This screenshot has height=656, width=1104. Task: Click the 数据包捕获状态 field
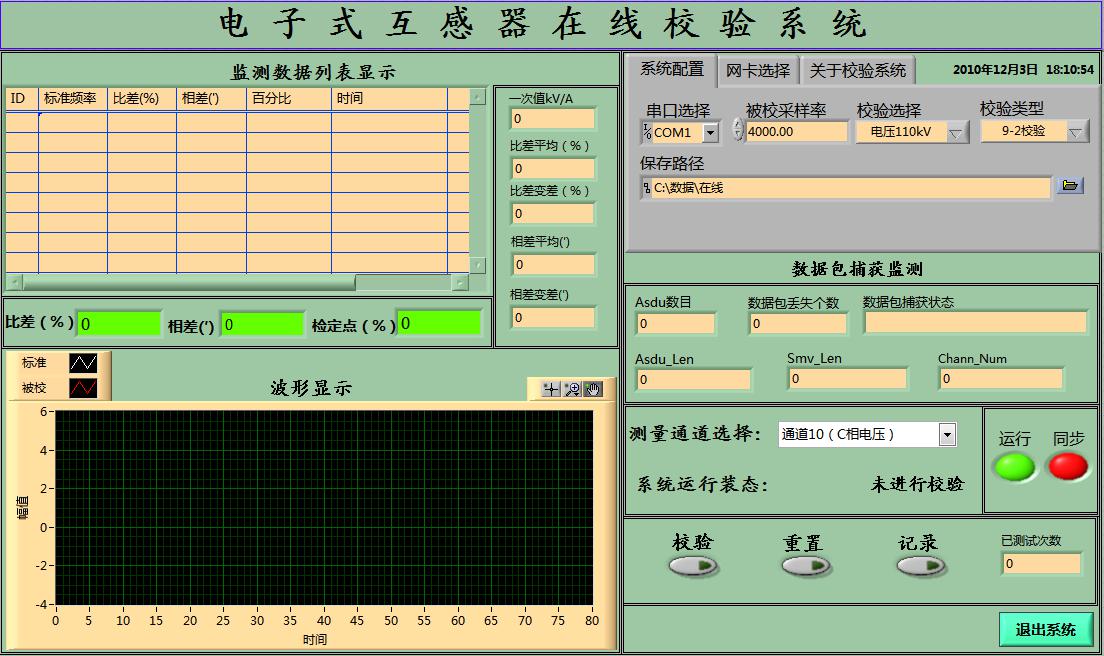pos(975,322)
